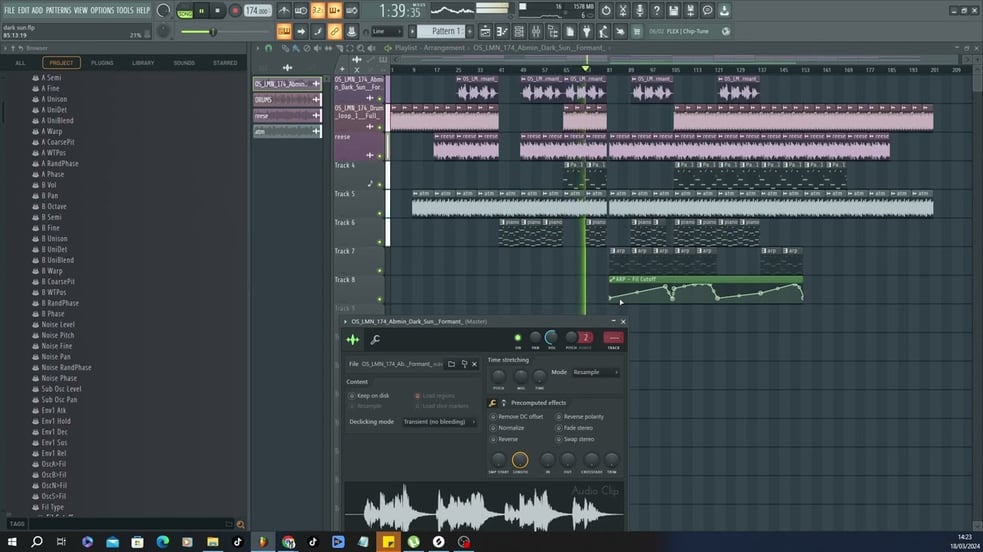Click the metronome icon
Image resolution: width=983 pixels, height=552 pixels.
(x=284, y=11)
